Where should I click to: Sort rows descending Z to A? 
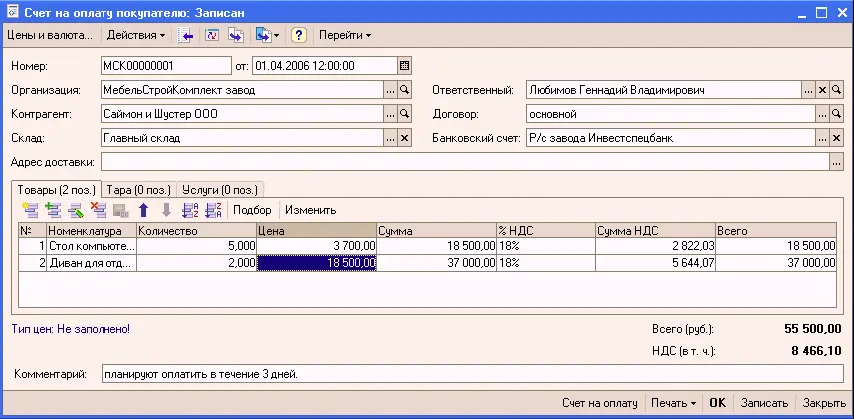pos(213,210)
